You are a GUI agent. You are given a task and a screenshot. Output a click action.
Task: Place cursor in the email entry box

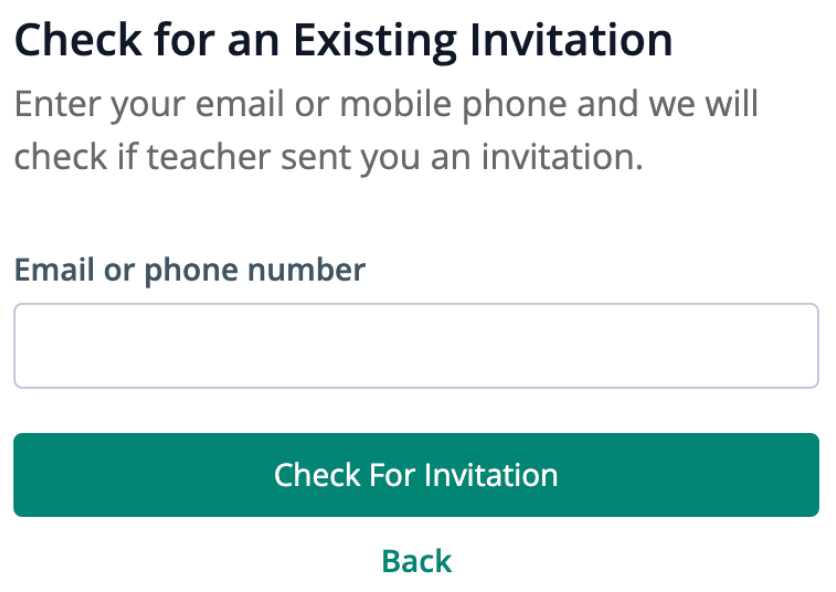[416, 346]
